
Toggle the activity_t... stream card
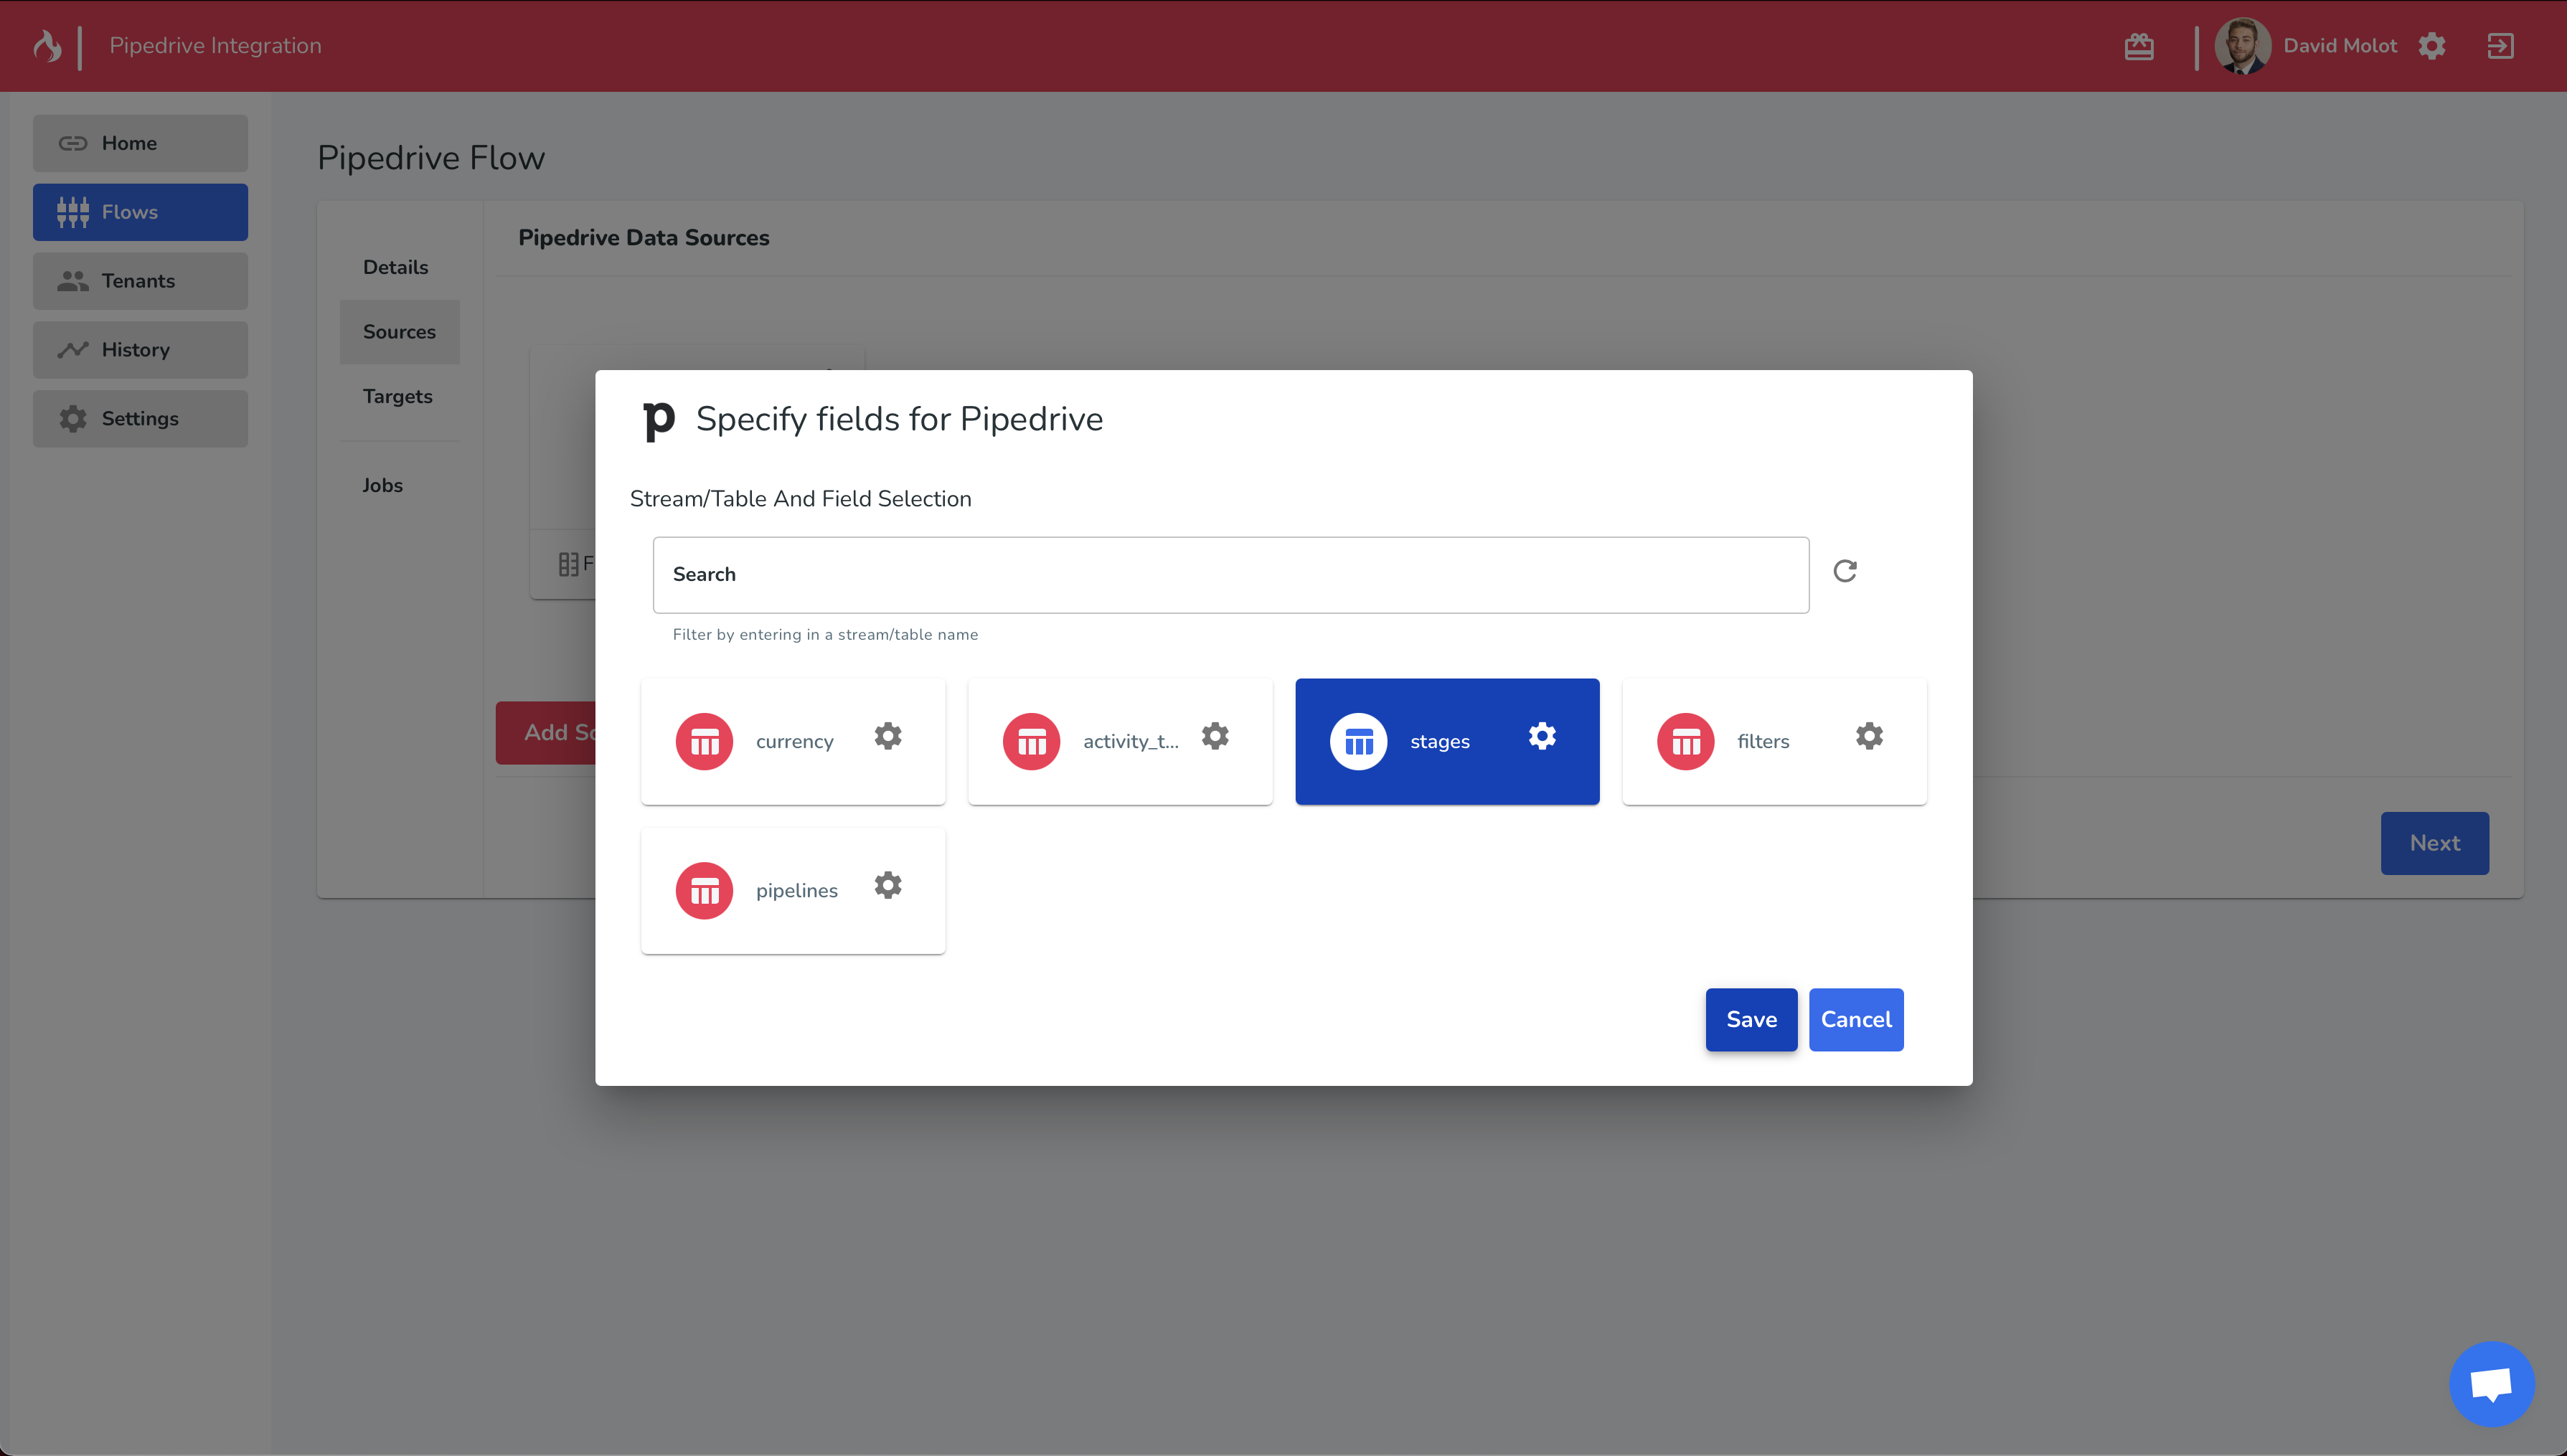tap(1120, 741)
